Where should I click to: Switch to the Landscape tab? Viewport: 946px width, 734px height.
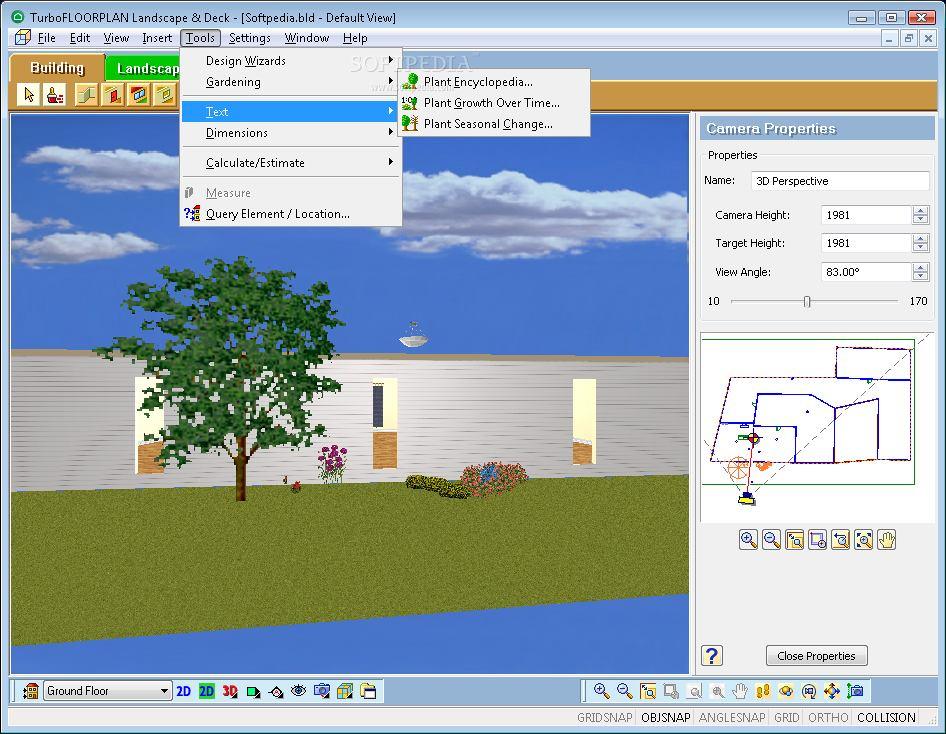144,68
